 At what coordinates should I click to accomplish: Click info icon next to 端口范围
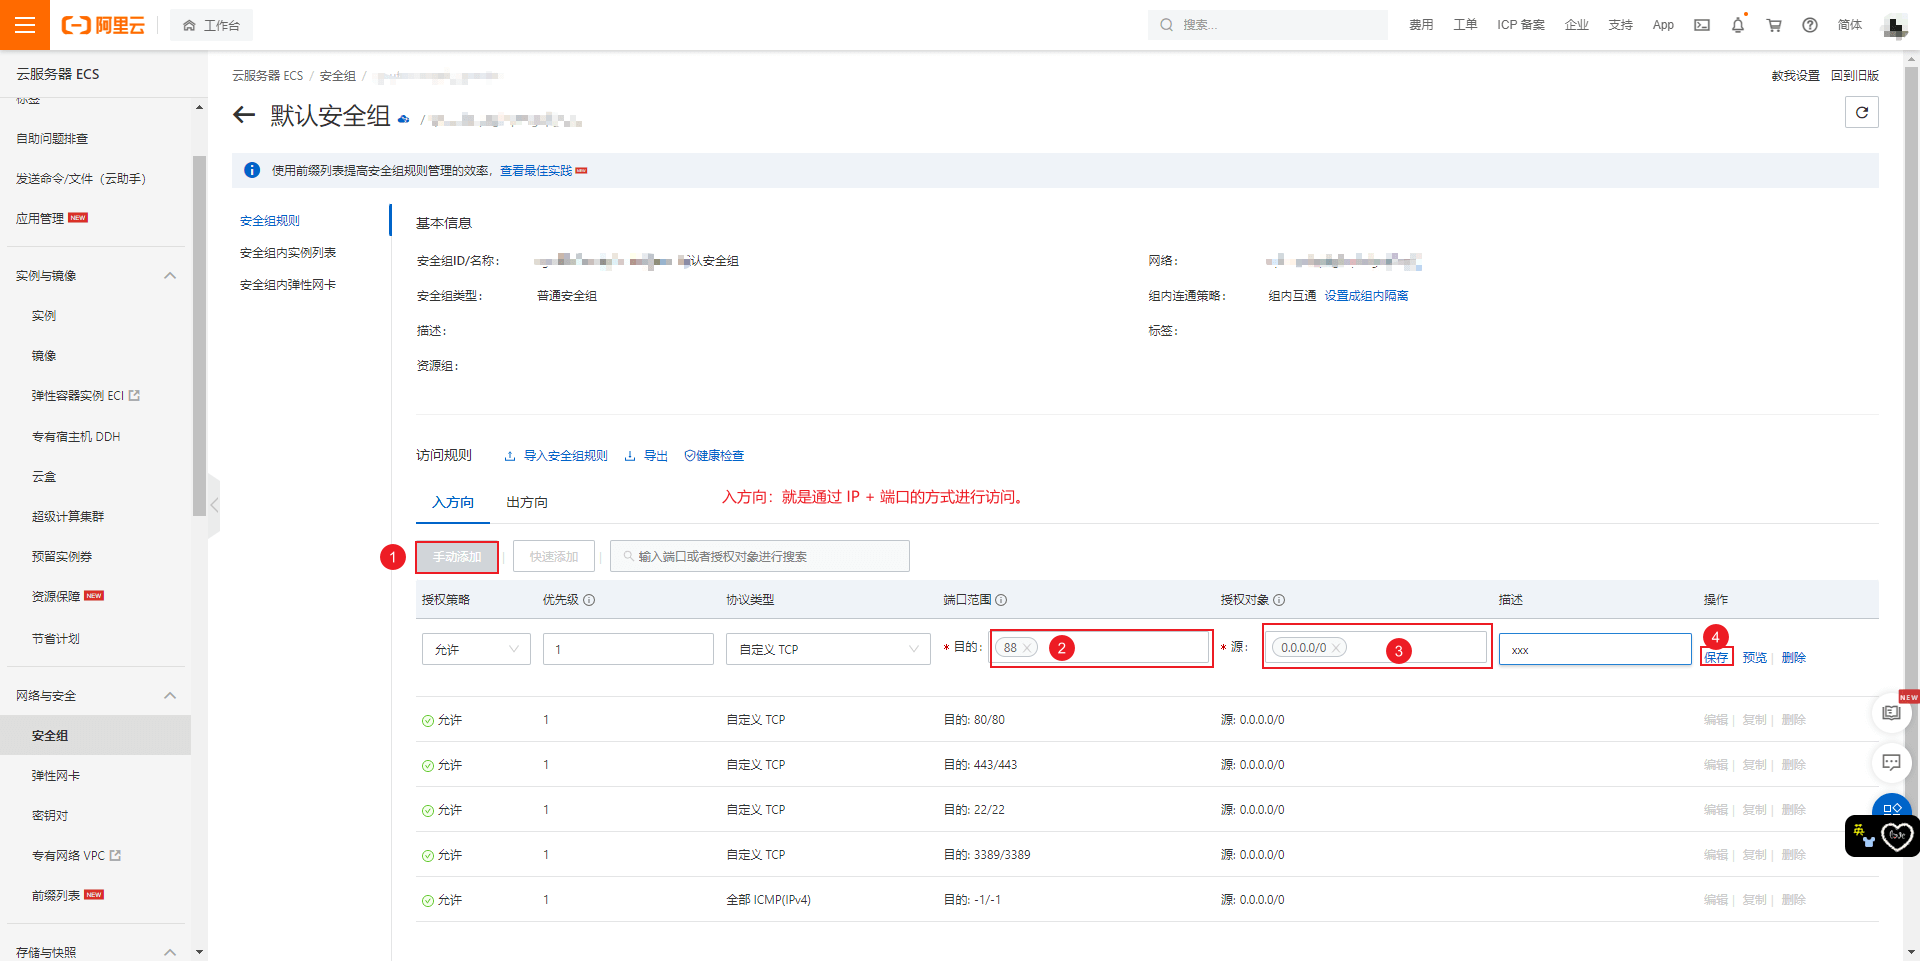pyautogui.click(x=1001, y=600)
